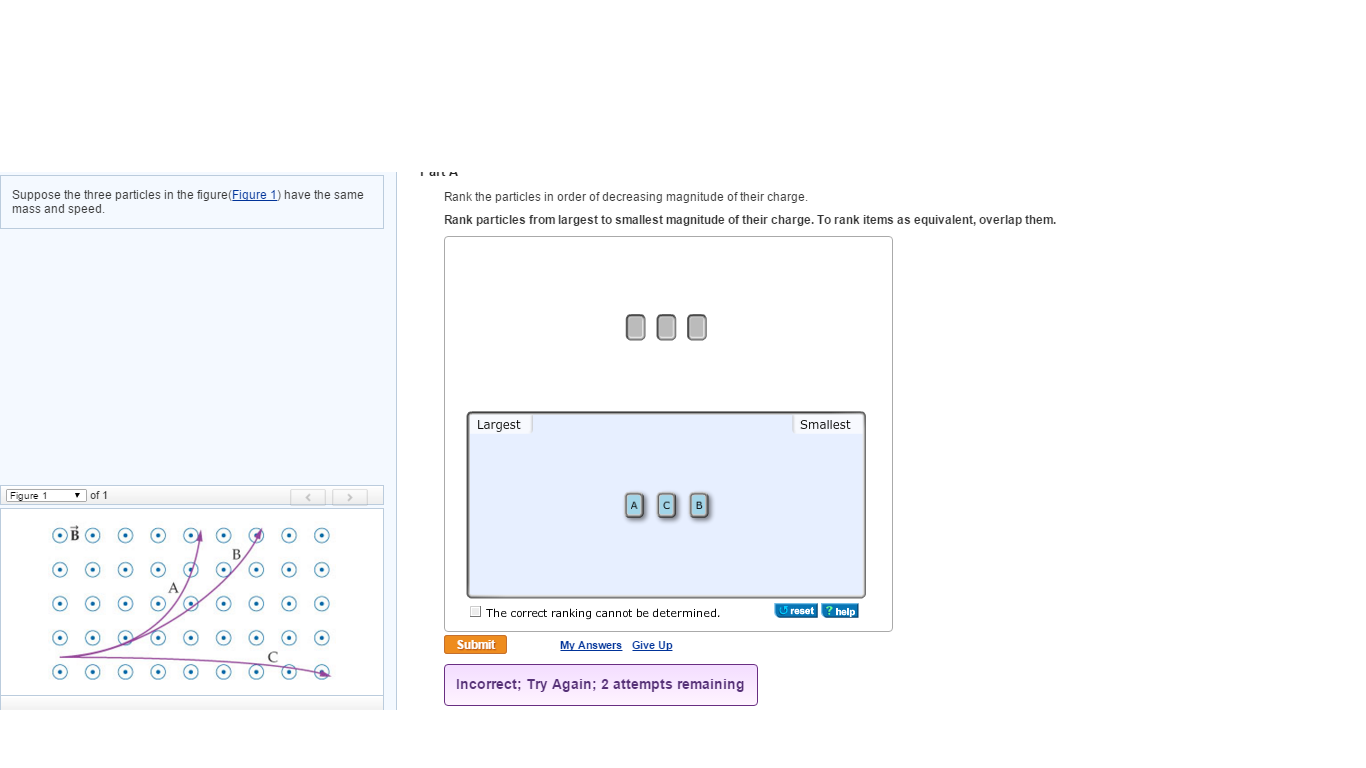The width and height of the screenshot is (1366, 768).
Task: Click the middle gray ranking slot
Action: click(666, 327)
